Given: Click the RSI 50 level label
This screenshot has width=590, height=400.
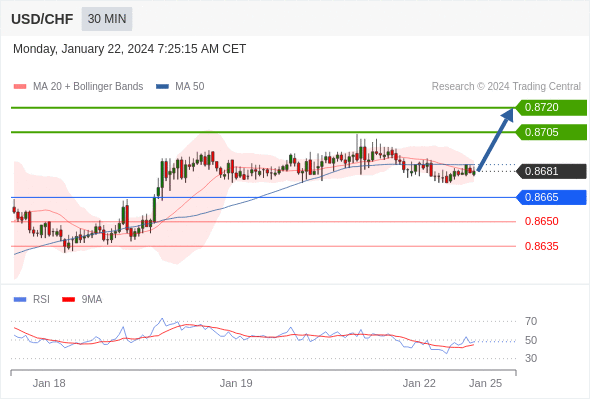Looking at the screenshot, I should (531, 340).
